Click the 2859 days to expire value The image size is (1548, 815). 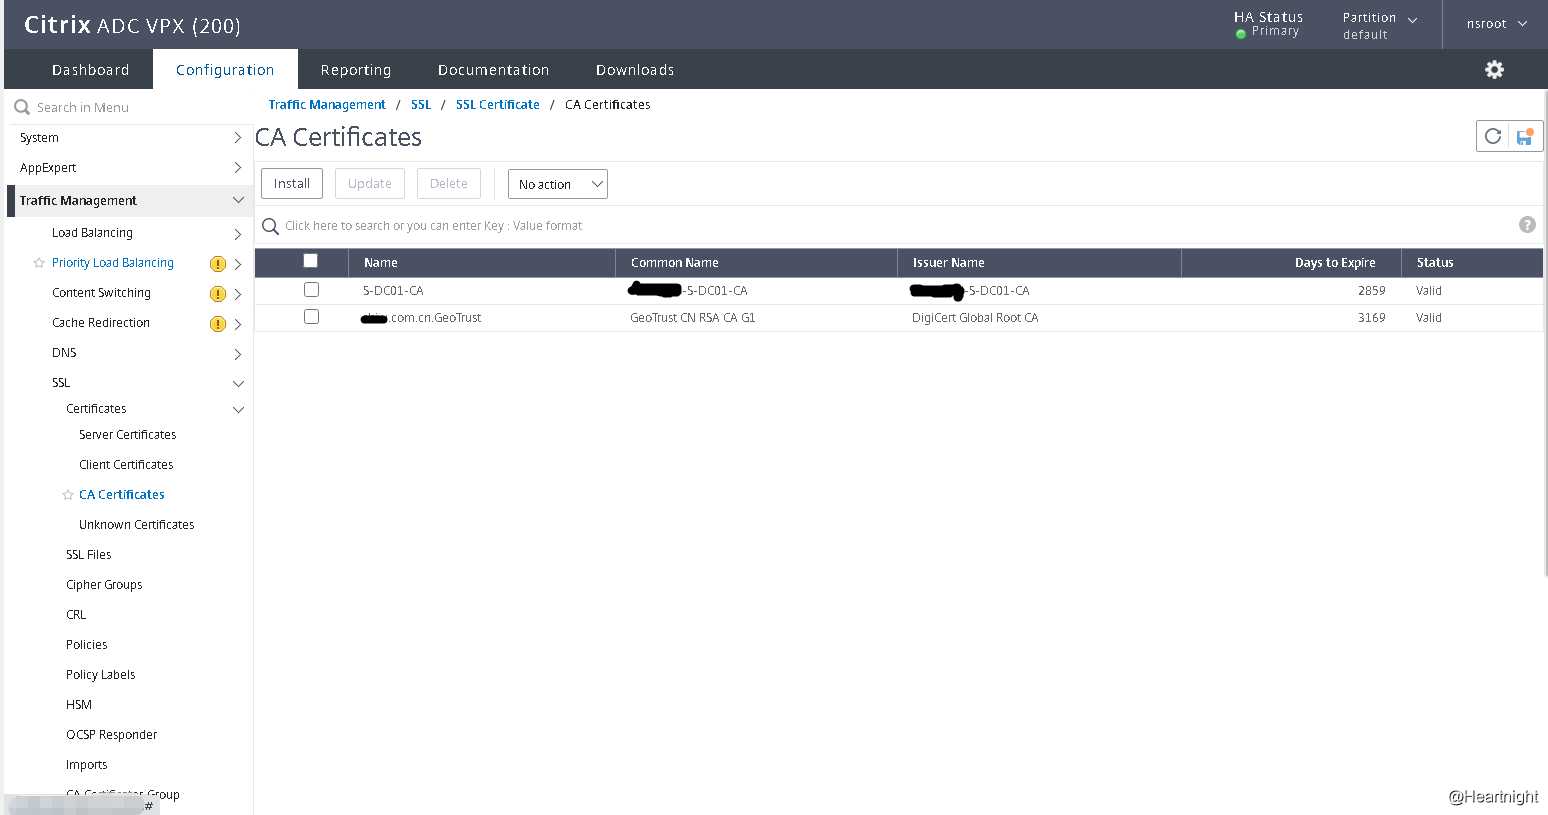pyautogui.click(x=1372, y=291)
